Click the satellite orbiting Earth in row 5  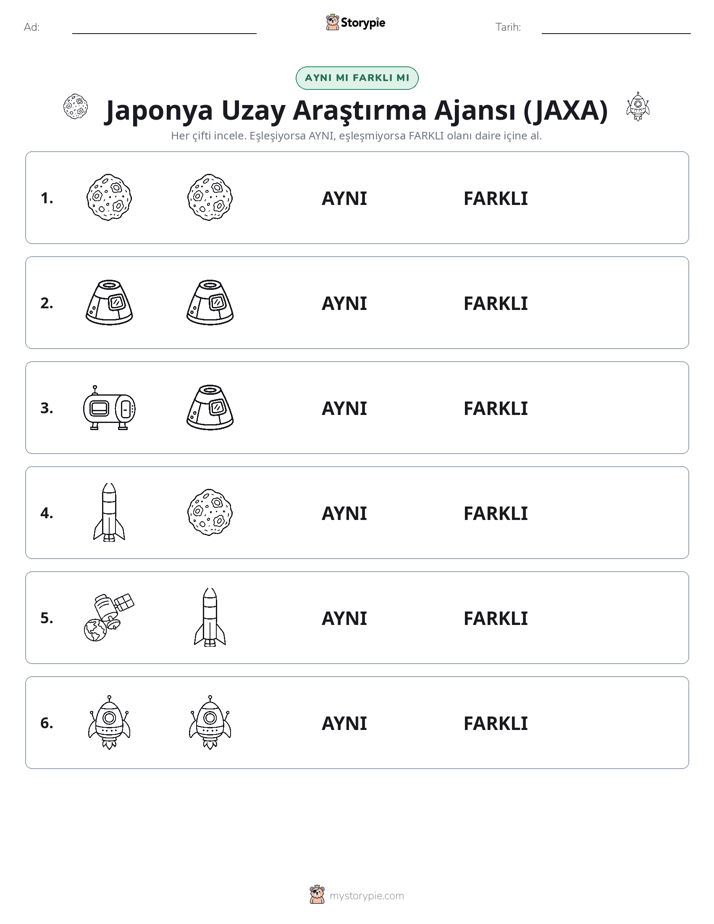[x=109, y=617]
